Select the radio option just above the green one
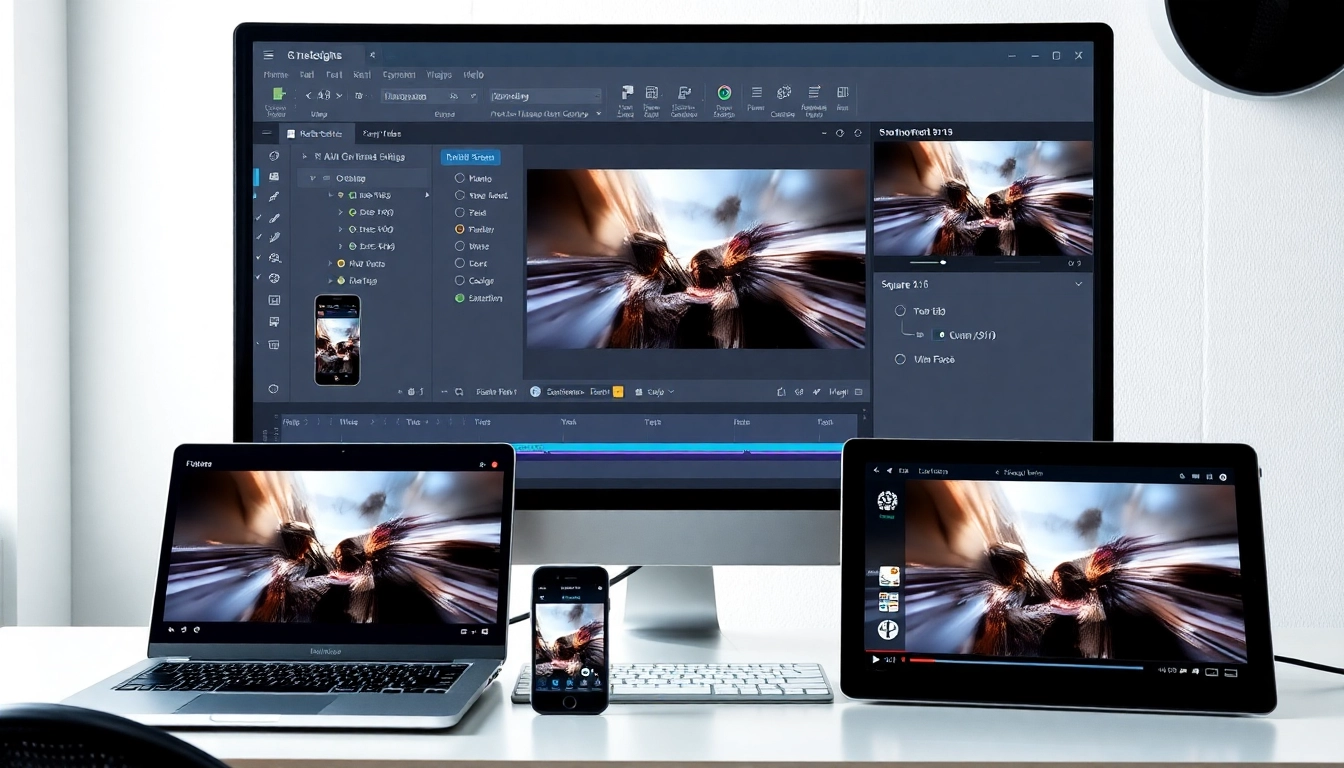The width and height of the screenshot is (1344, 768). click(x=460, y=281)
